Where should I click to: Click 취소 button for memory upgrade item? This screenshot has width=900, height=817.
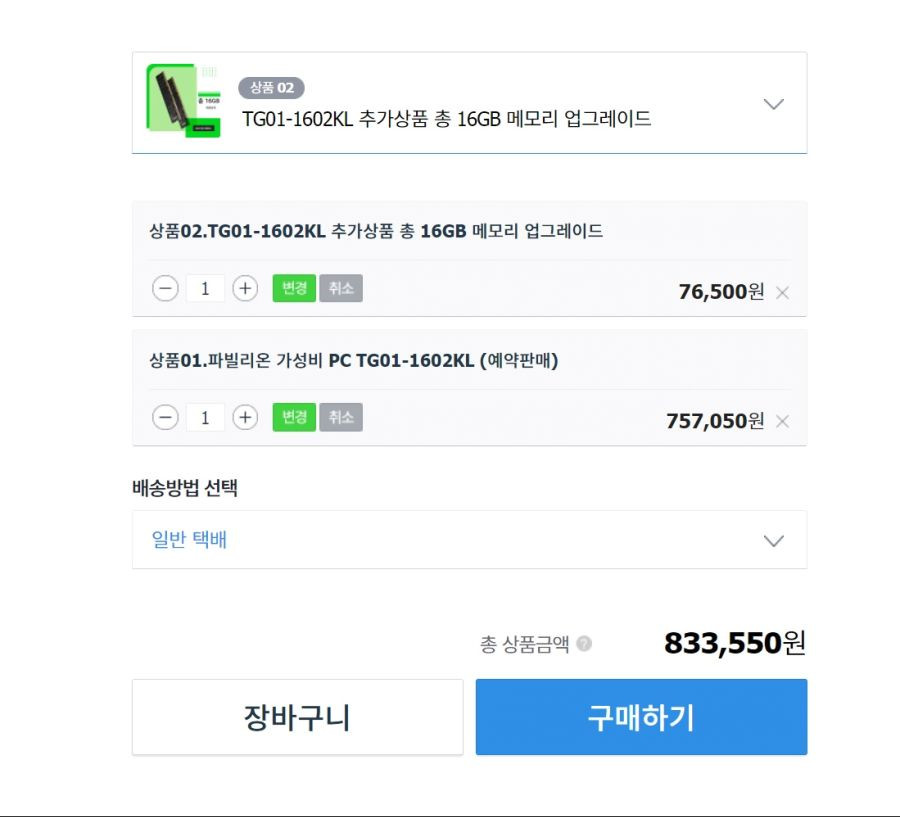[x=341, y=288]
